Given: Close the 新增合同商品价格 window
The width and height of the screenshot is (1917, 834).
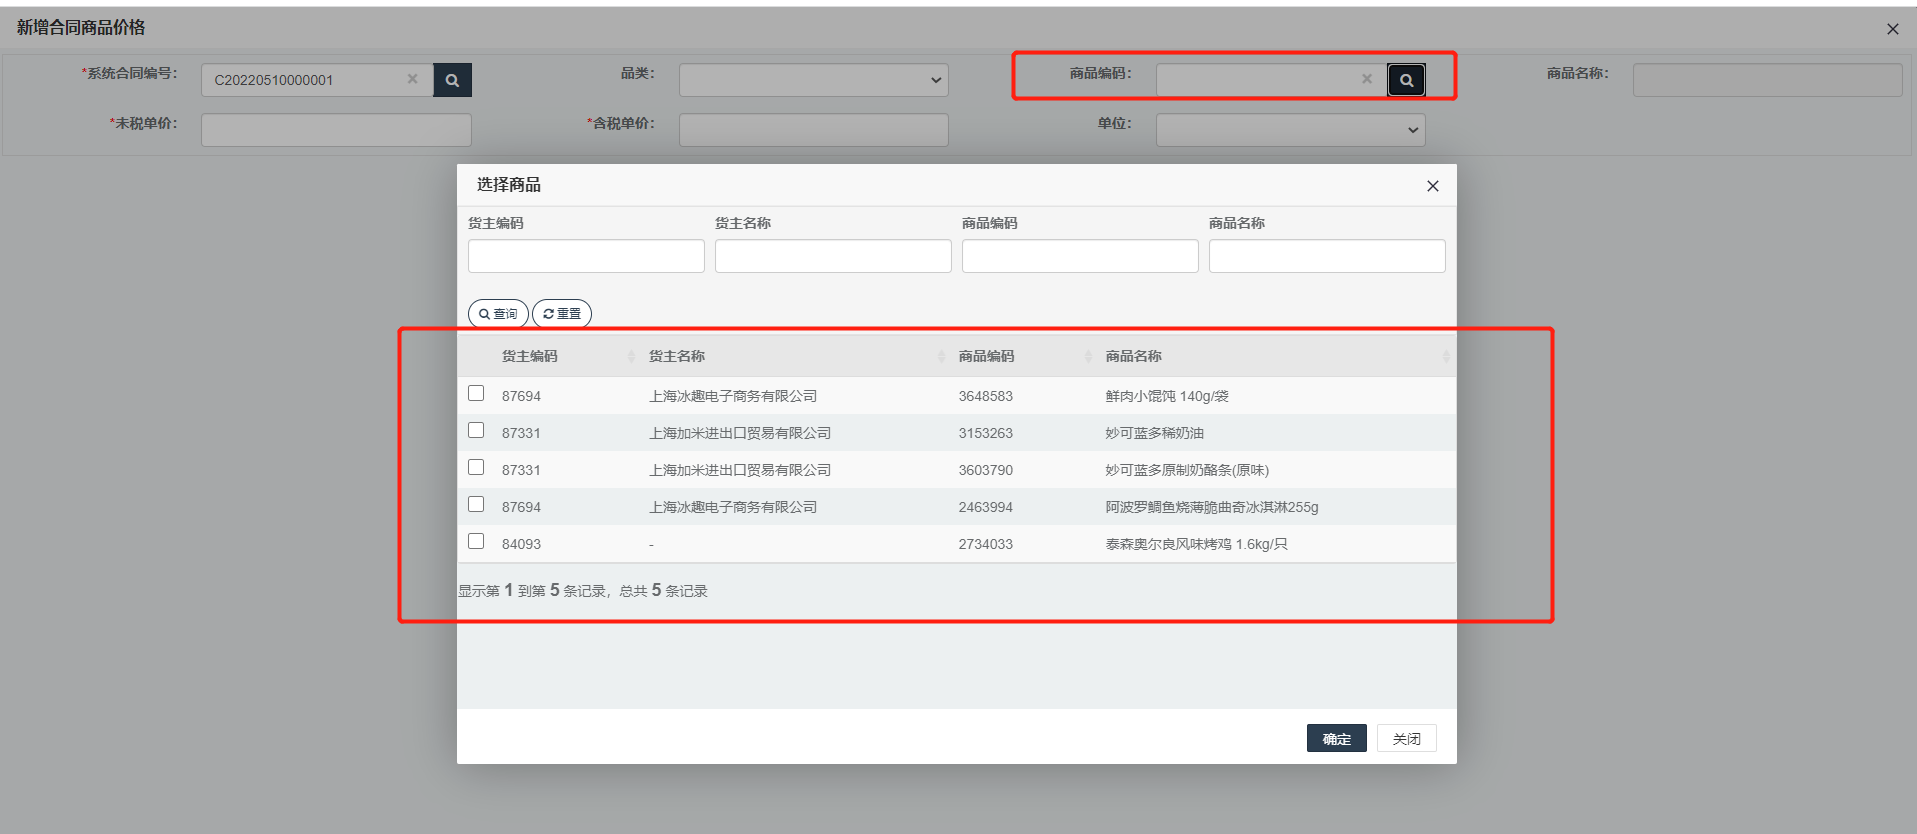Looking at the screenshot, I should pyautogui.click(x=1892, y=29).
